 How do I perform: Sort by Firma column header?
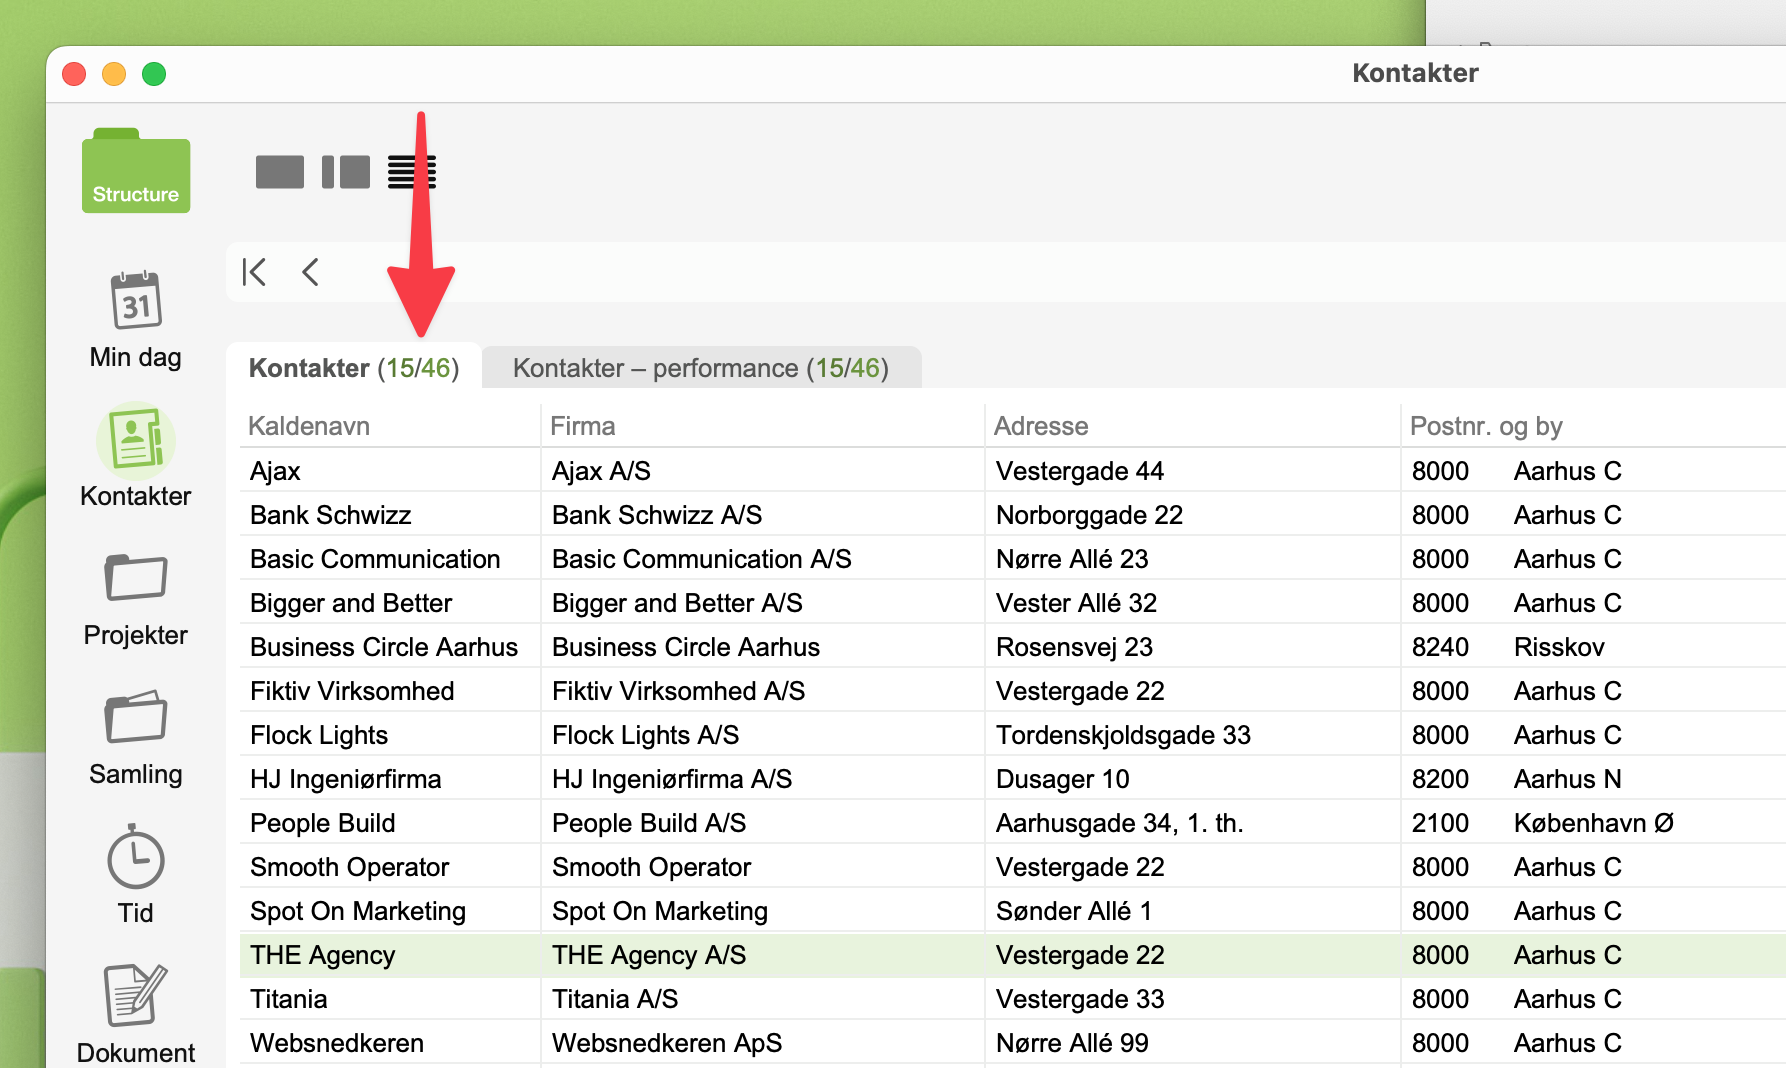coord(583,426)
